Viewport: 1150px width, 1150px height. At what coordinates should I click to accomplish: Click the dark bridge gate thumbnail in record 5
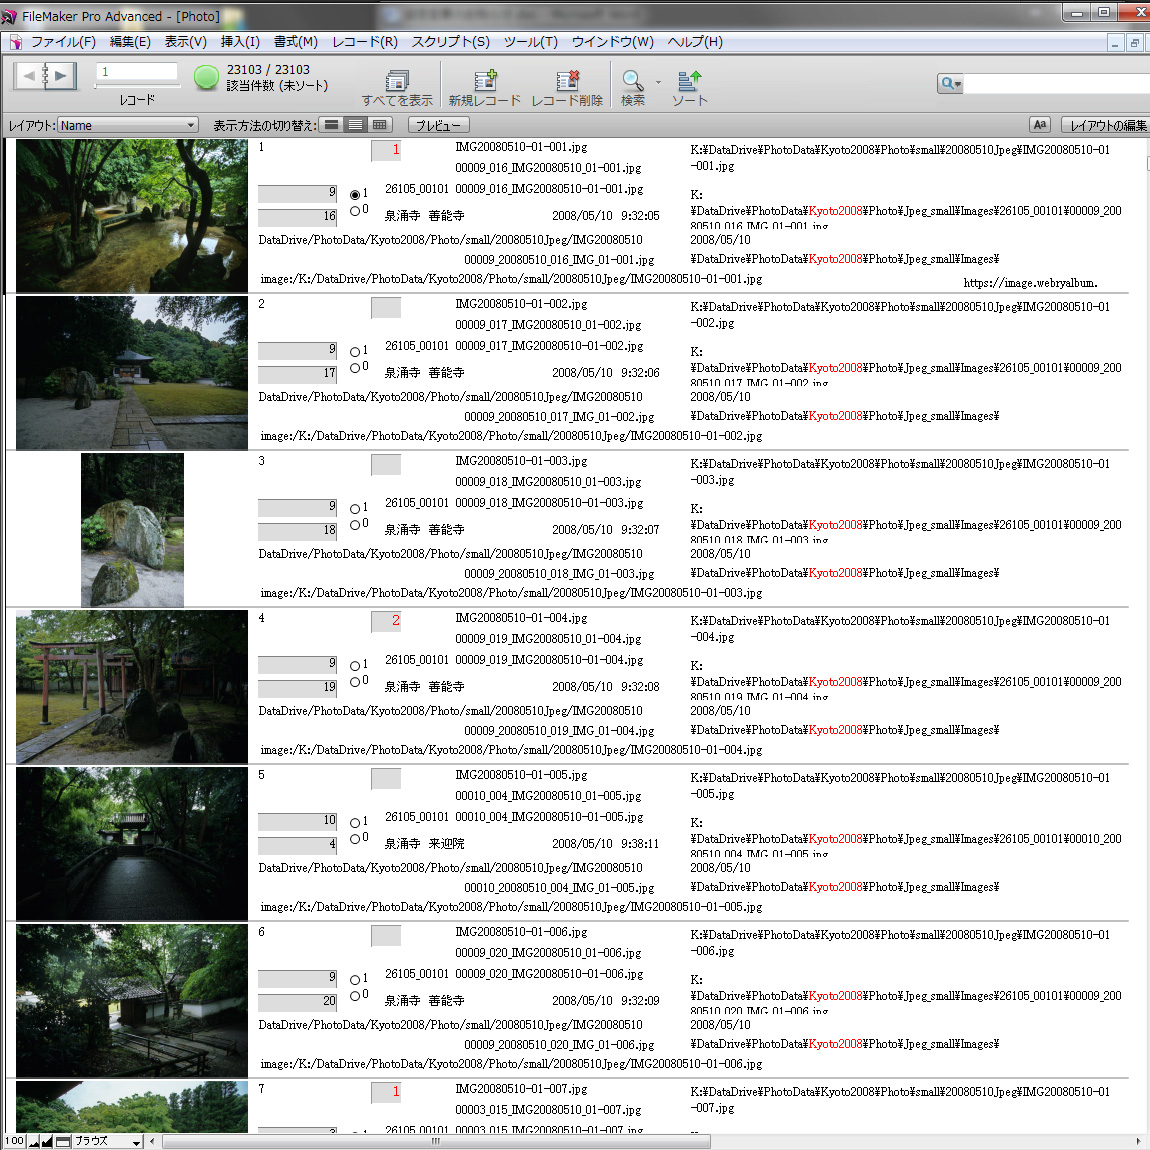click(x=132, y=843)
